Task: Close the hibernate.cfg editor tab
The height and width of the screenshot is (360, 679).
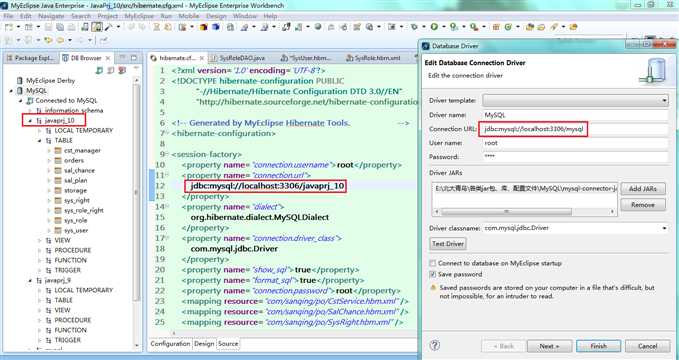Action: pyautogui.click(x=202, y=58)
